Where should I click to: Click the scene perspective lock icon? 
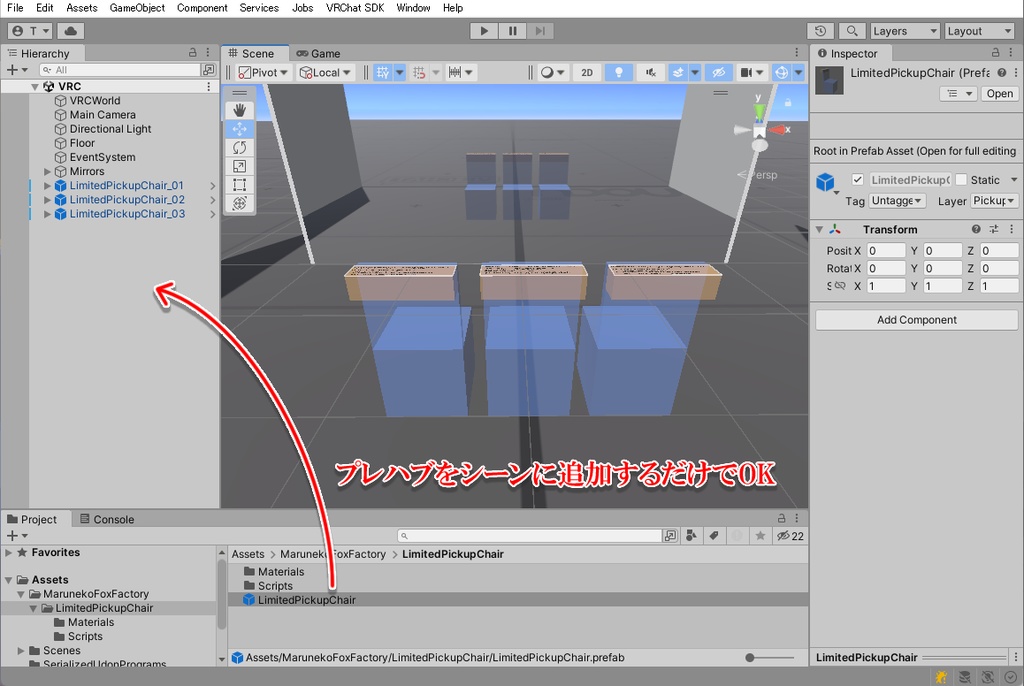pyautogui.click(x=788, y=103)
